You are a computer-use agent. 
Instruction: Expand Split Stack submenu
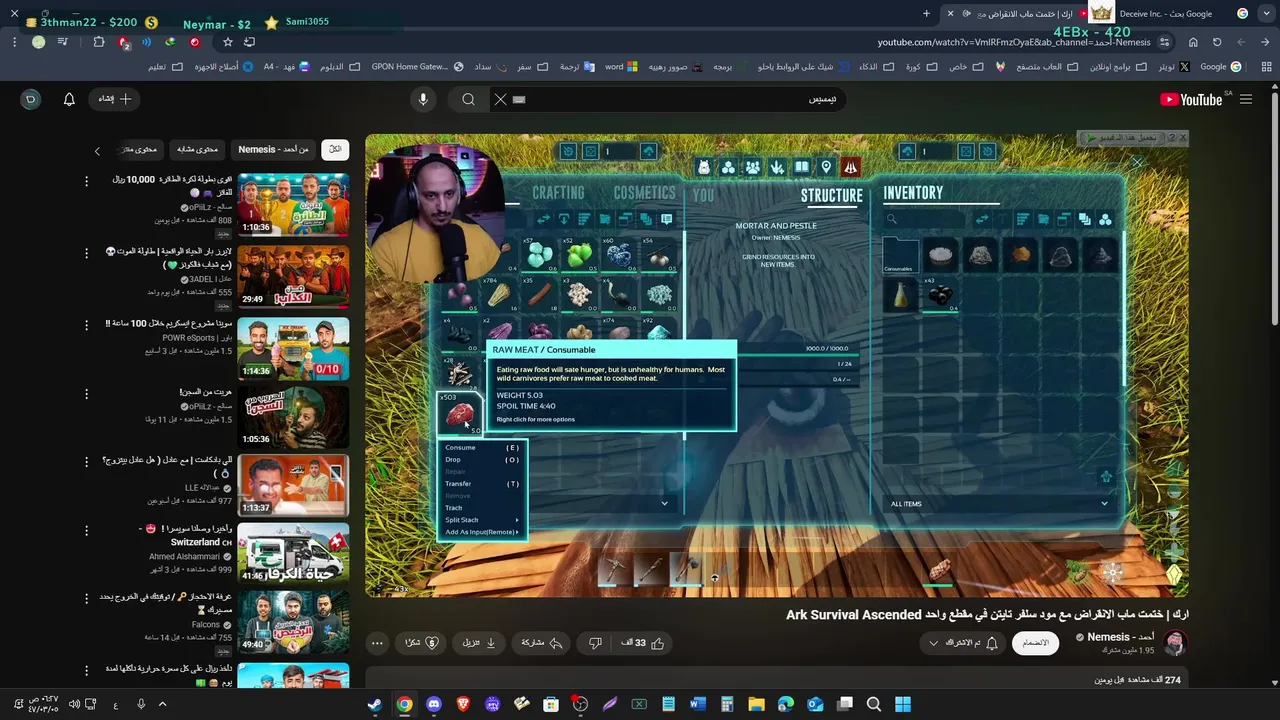[482, 520]
